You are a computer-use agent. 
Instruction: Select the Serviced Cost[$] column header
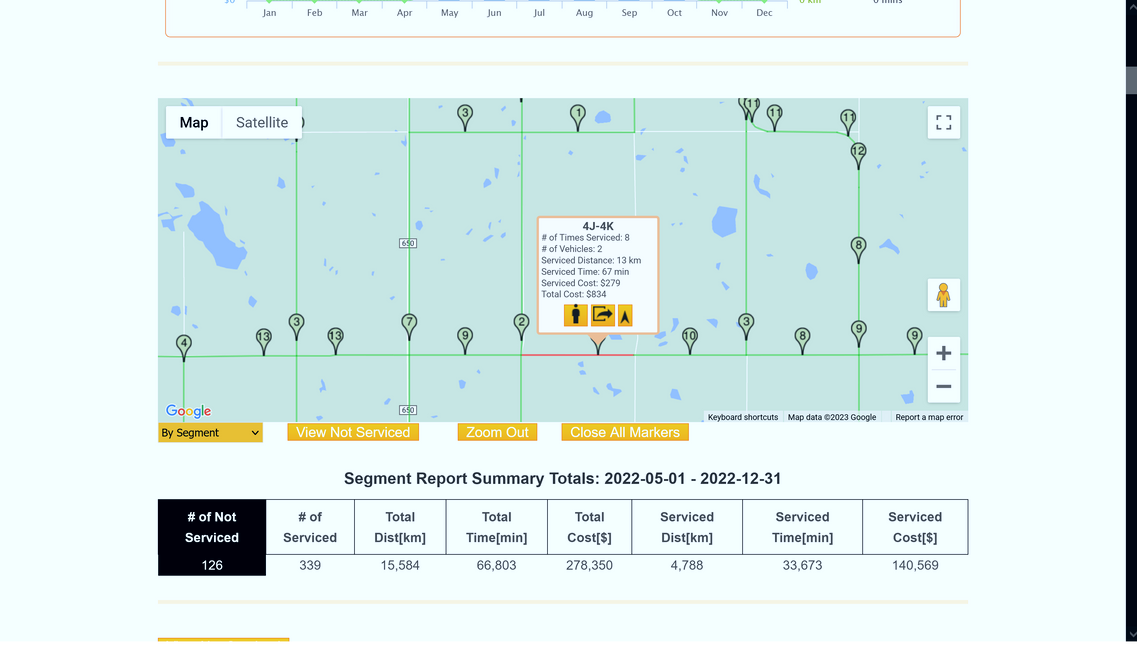click(915, 527)
